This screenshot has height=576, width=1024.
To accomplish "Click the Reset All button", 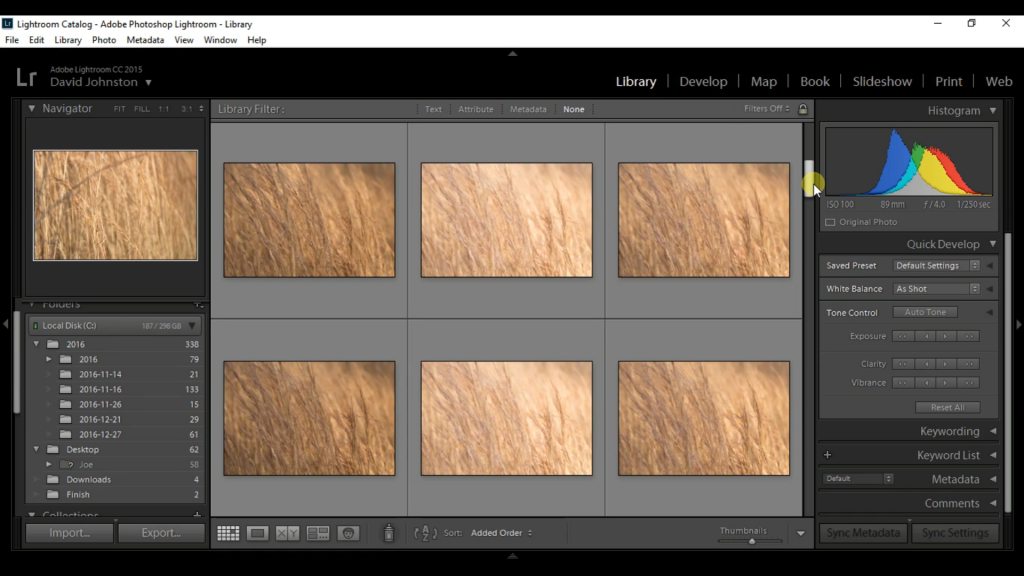I will [x=948, y=408].
